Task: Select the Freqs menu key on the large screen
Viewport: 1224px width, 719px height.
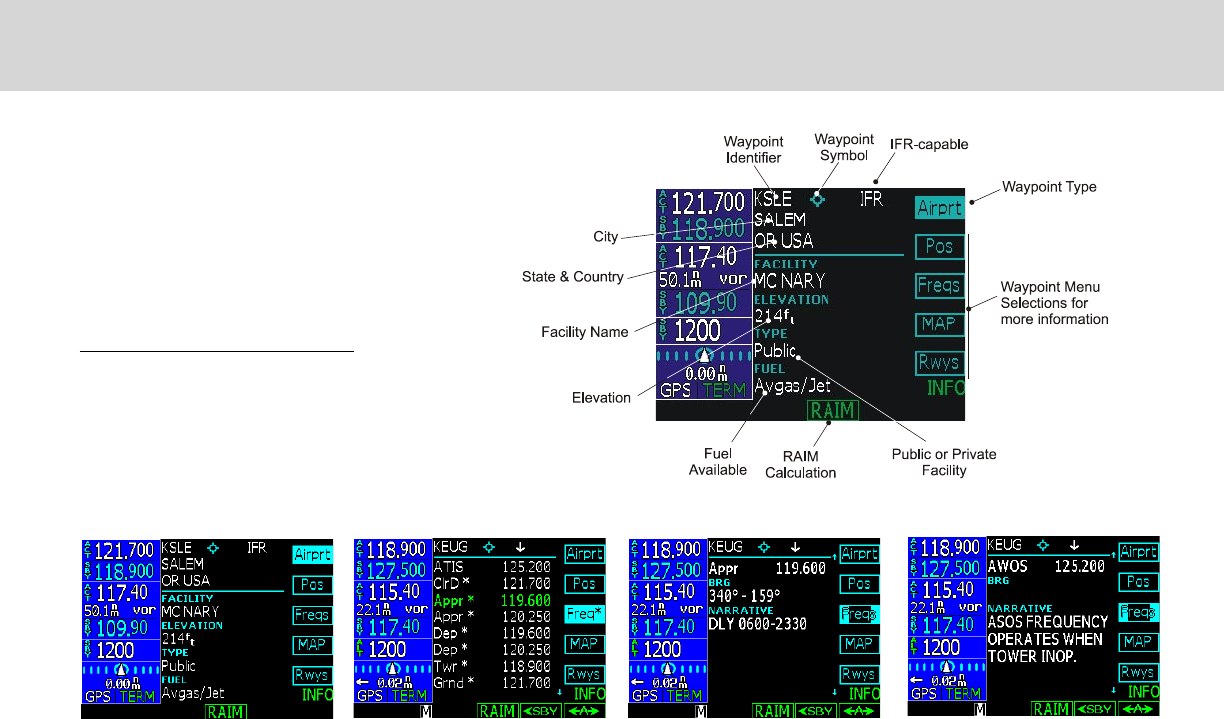Action: (938, 285)
